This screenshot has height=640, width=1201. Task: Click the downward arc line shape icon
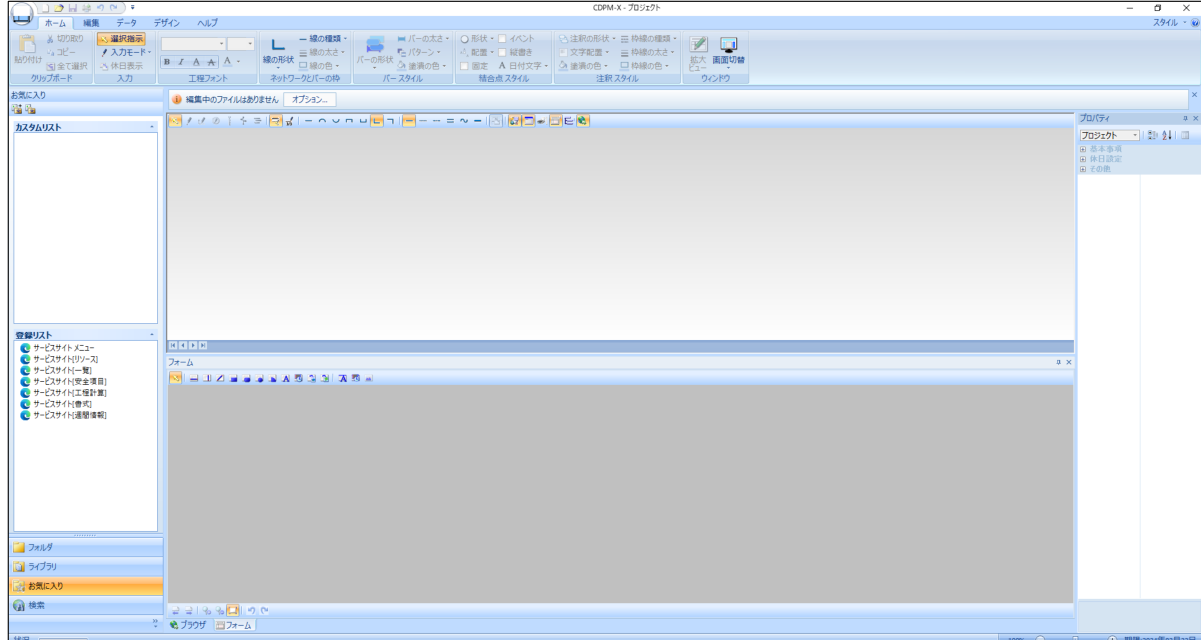click(335, 121)
